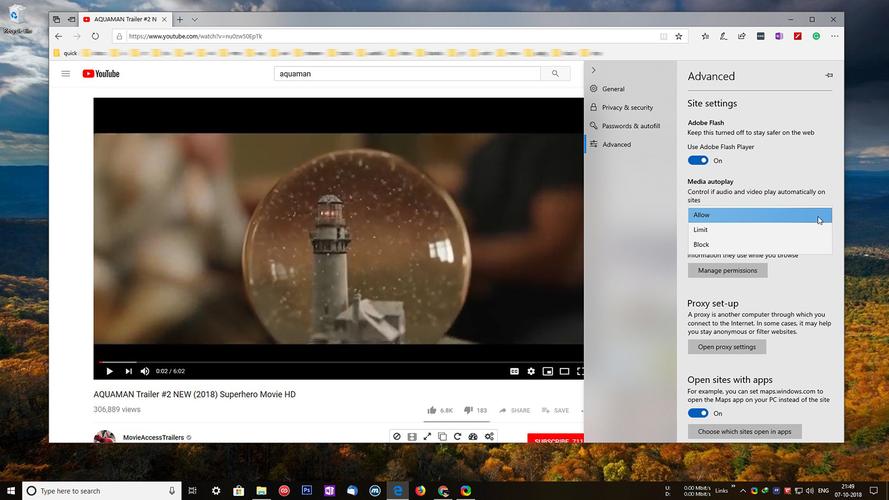Click the taskbar search box
This screenshot has width=889, height=500.
(x=102, y=490)
